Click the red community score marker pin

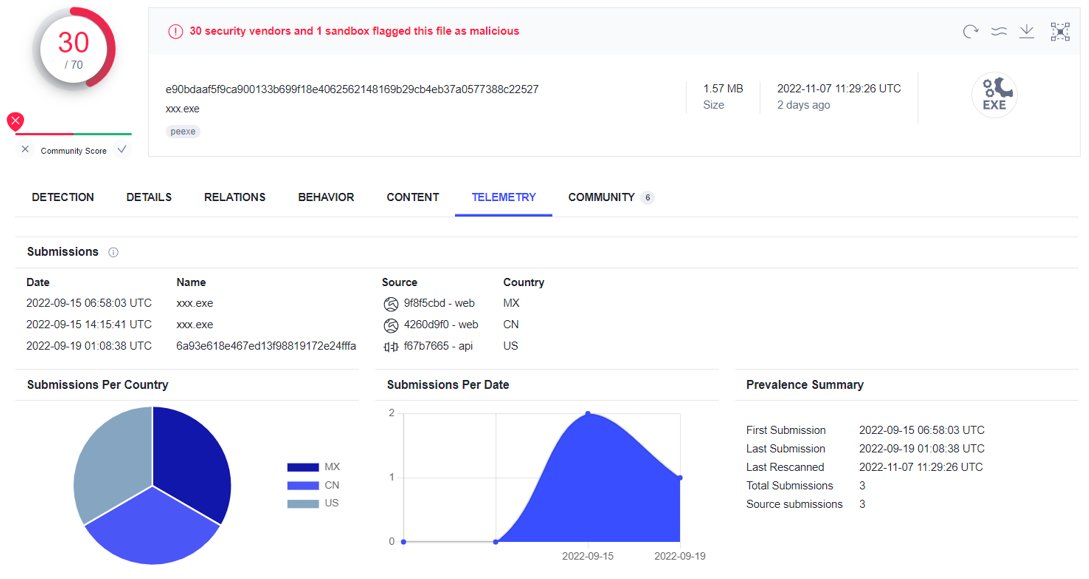(x=15, y=121)
